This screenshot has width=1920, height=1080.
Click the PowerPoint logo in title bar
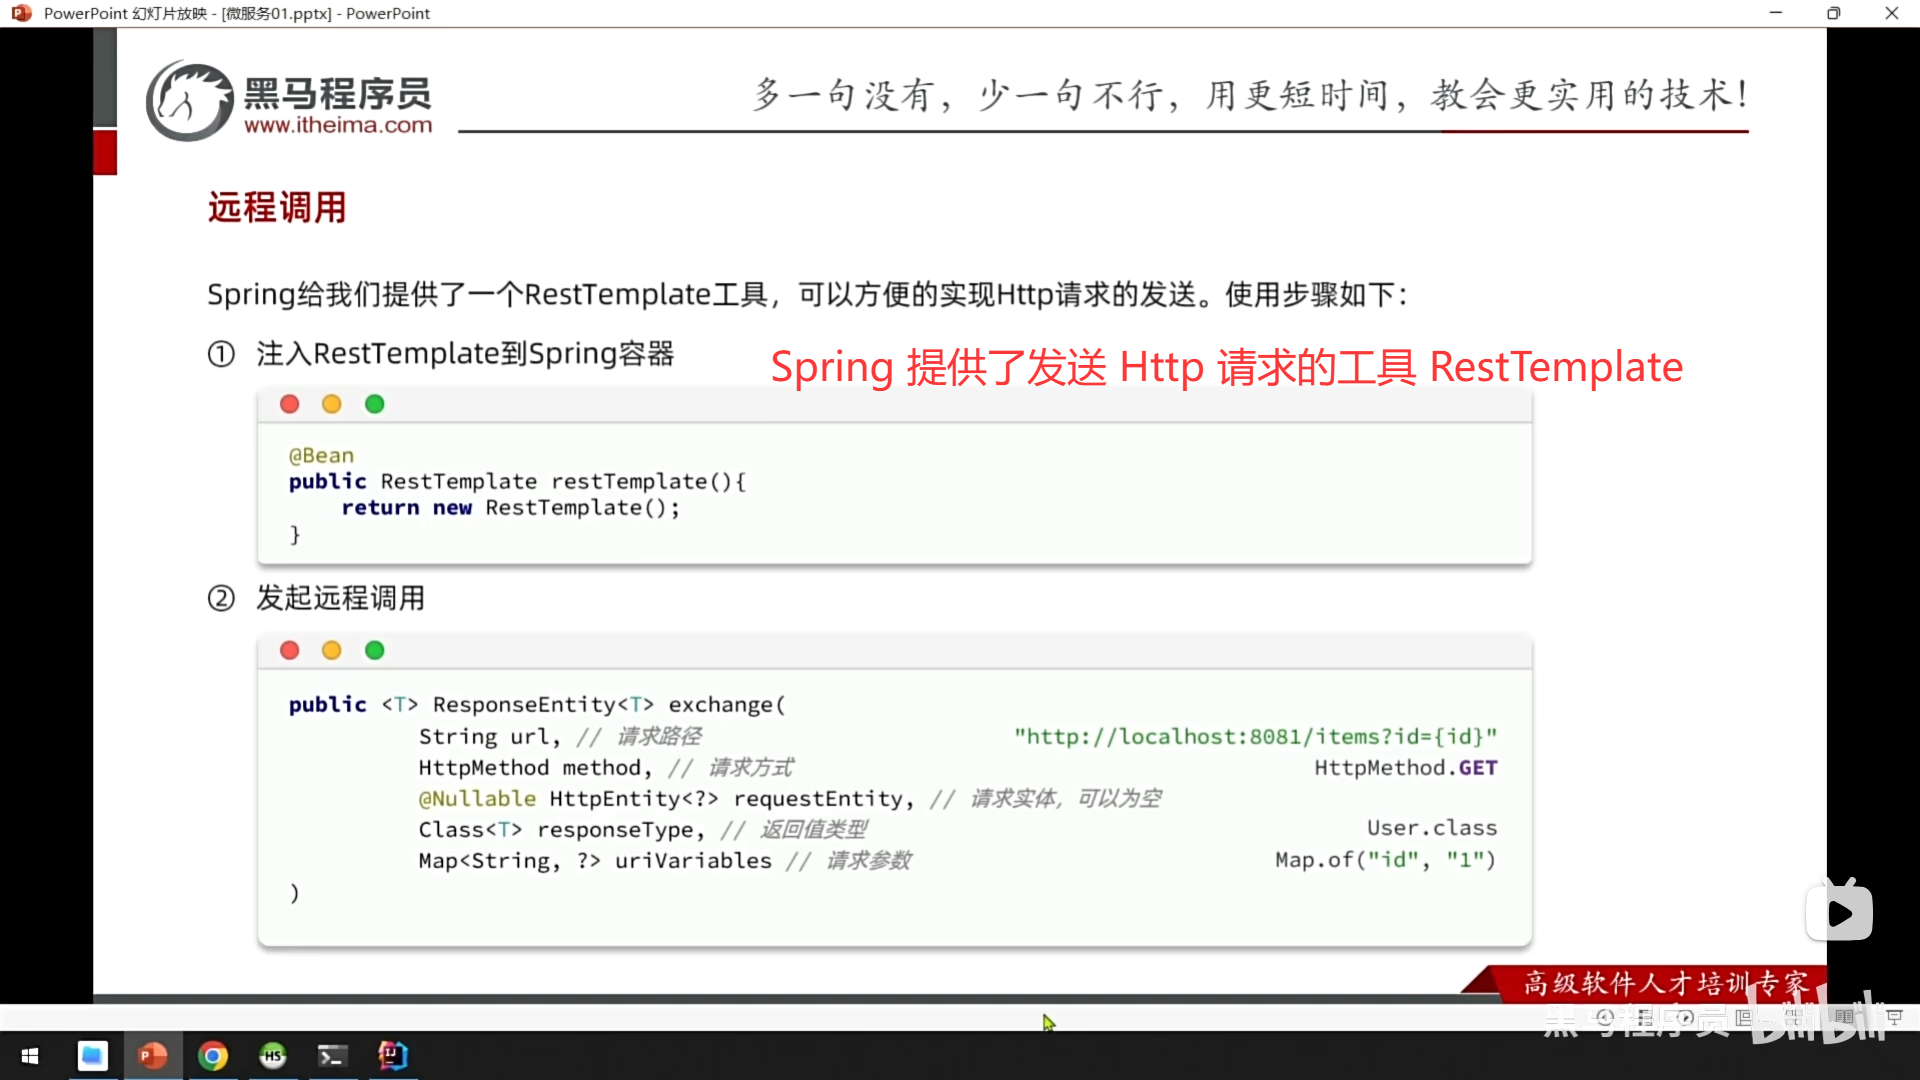click(21, 13)
